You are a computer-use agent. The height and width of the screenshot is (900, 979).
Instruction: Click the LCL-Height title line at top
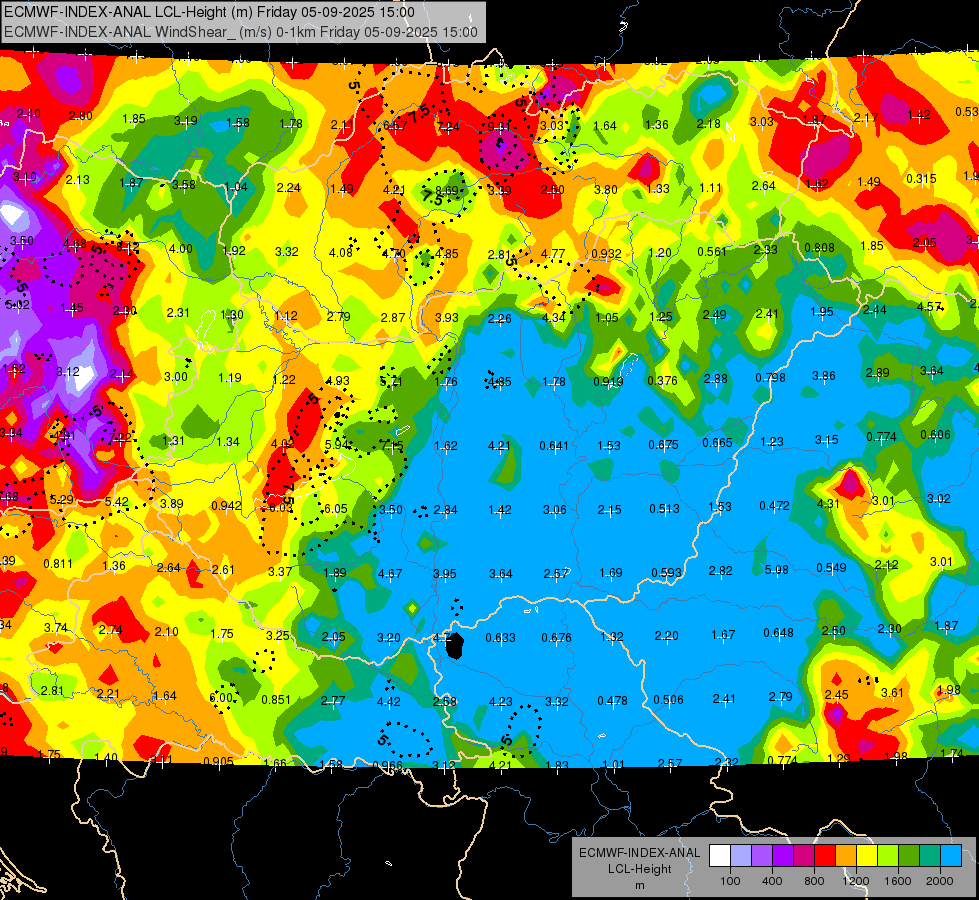209,12
